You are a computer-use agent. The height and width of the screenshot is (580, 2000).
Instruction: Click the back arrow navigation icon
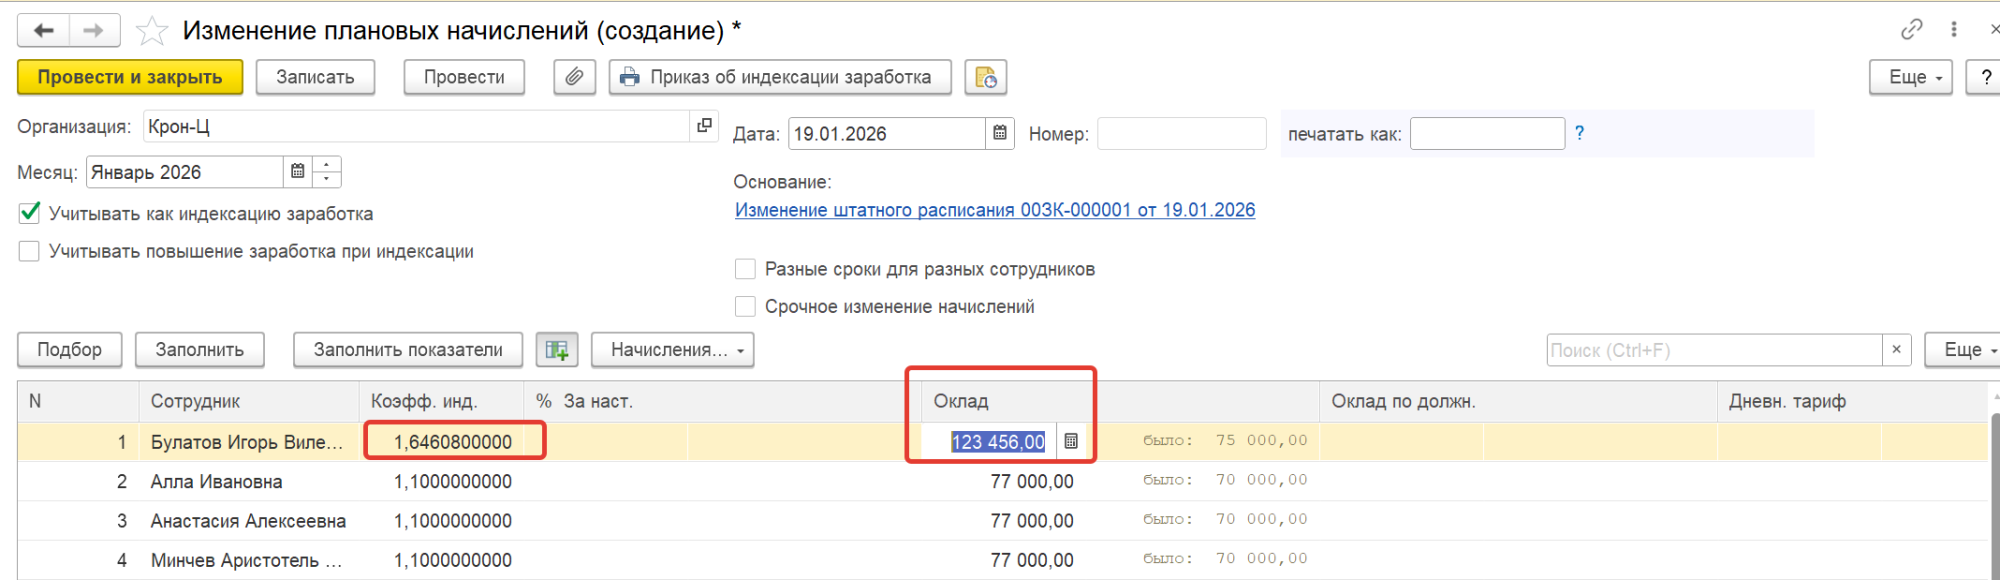coord(43,31)
